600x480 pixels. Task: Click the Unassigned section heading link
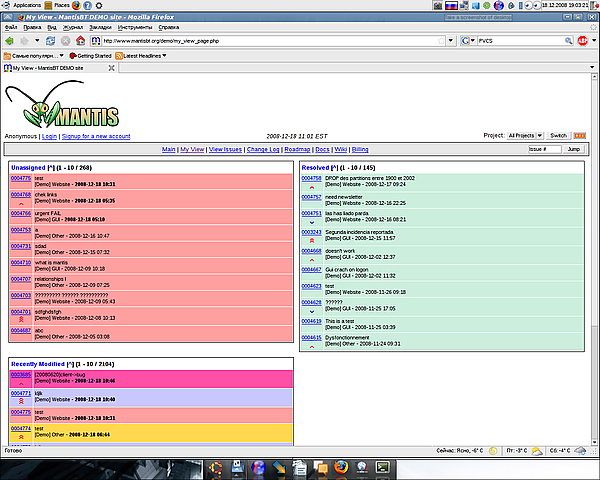point(28,168)
